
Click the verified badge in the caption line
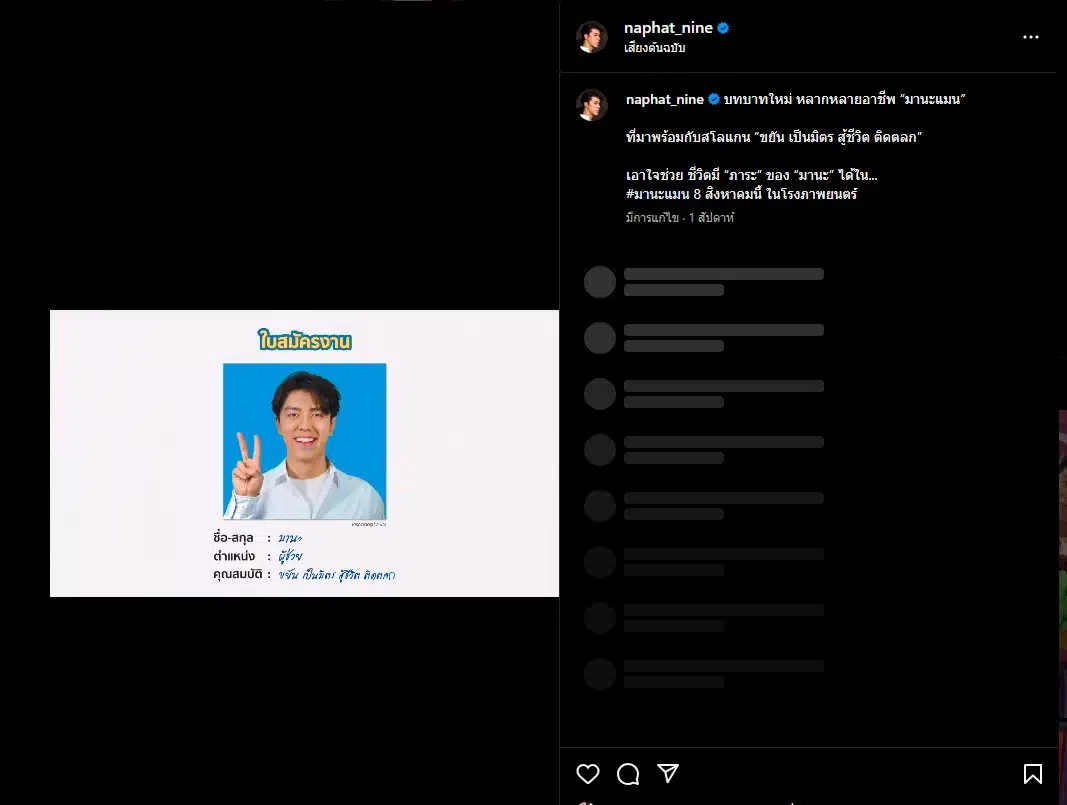click(715, 99)
